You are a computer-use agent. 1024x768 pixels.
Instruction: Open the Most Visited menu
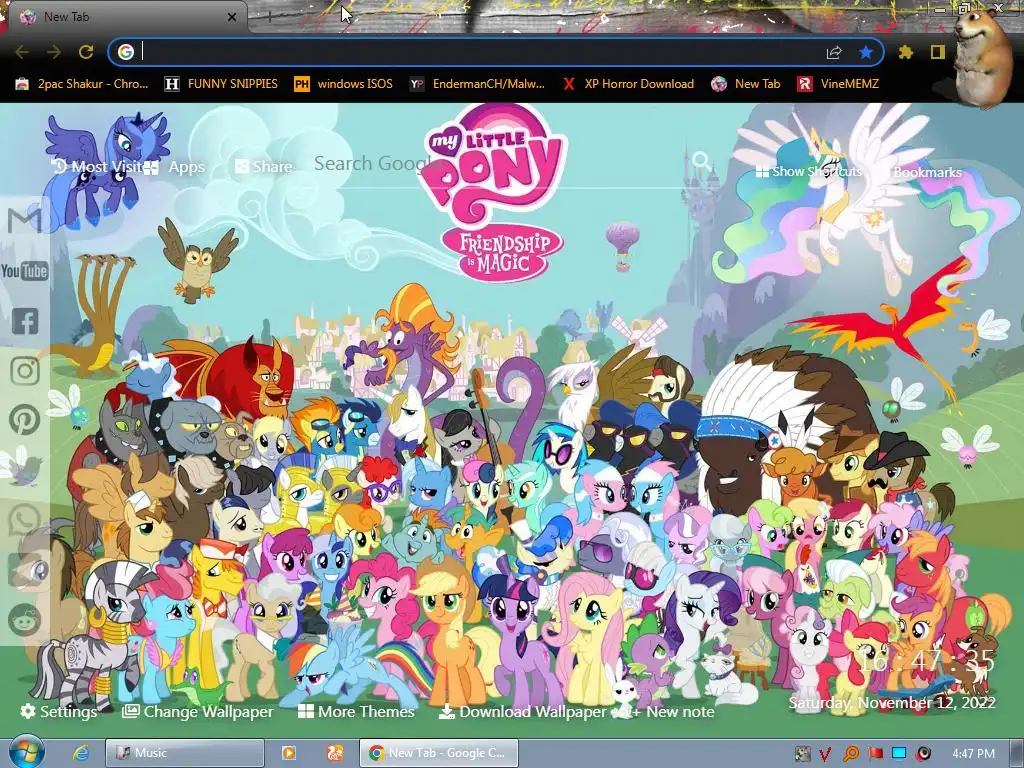tap(97, 167)
